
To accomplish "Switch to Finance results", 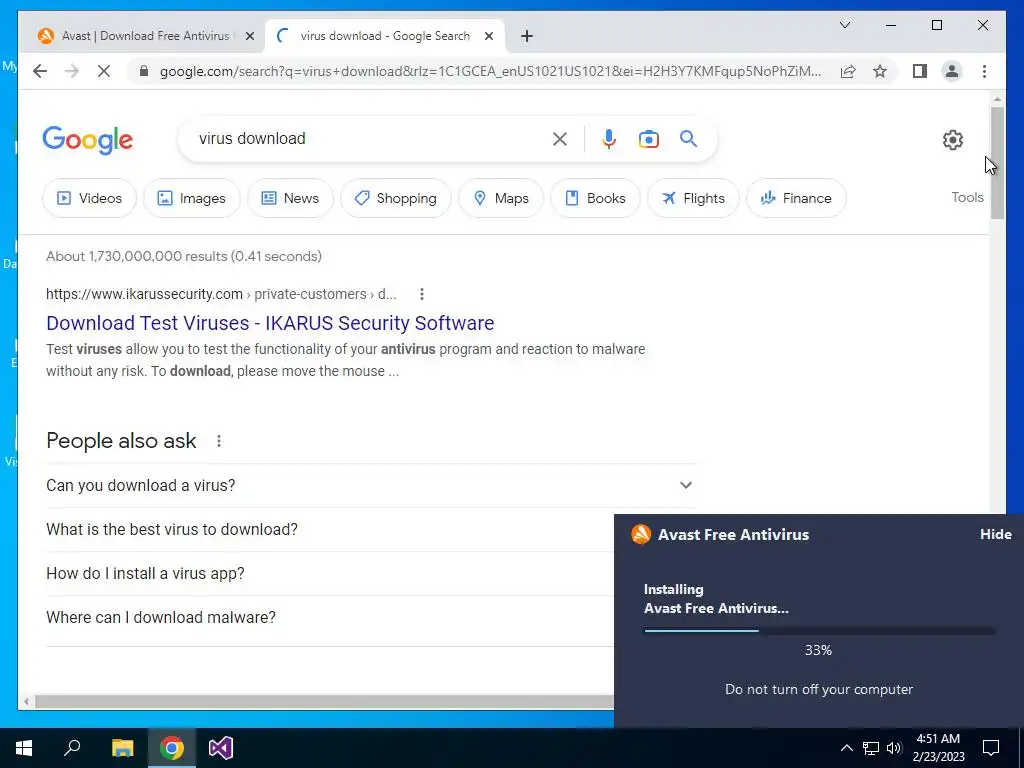I will coord(796,198).
